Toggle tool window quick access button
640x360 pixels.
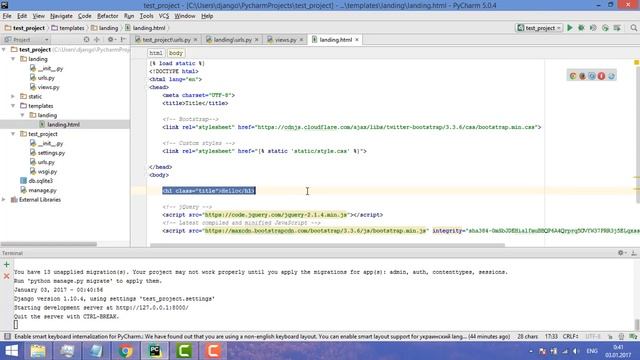tap(7, 336)
